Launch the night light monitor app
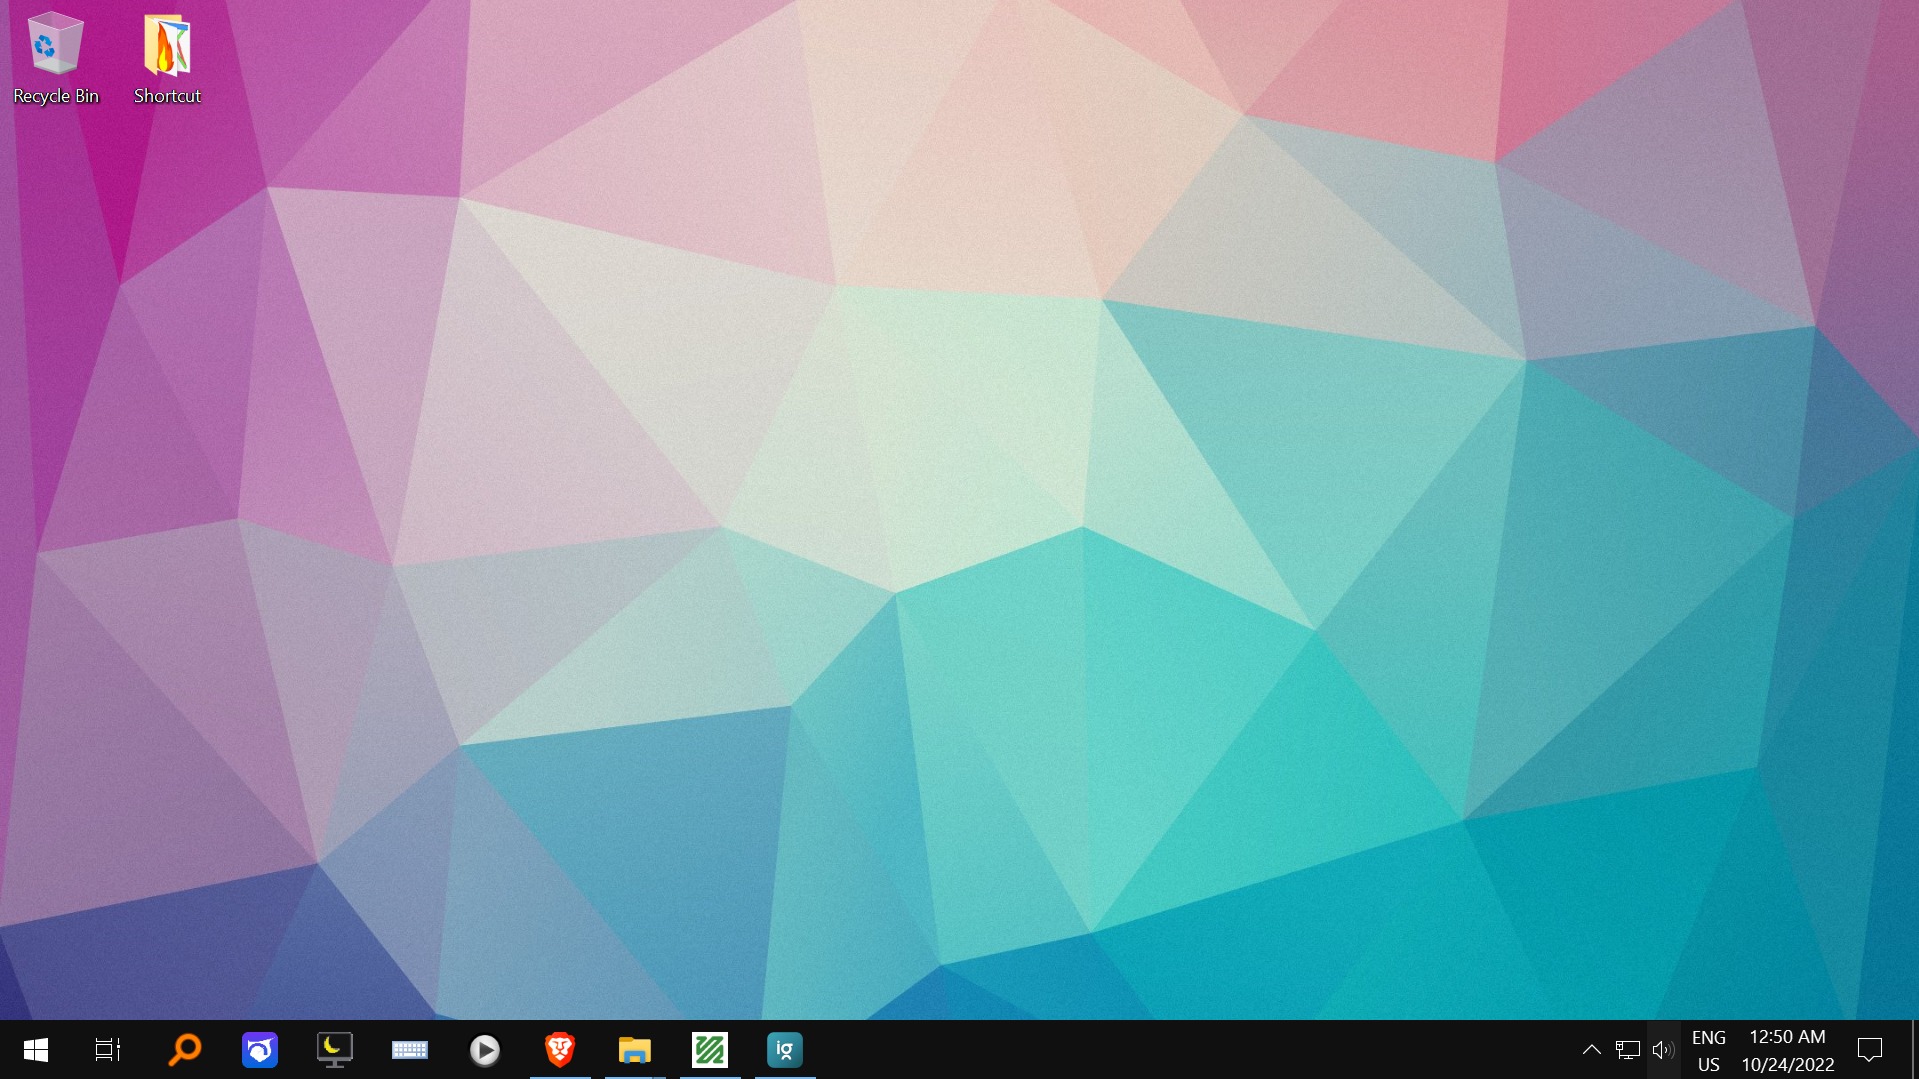The width and height of the screenshot is (1919, 1079). point(334,1050)
